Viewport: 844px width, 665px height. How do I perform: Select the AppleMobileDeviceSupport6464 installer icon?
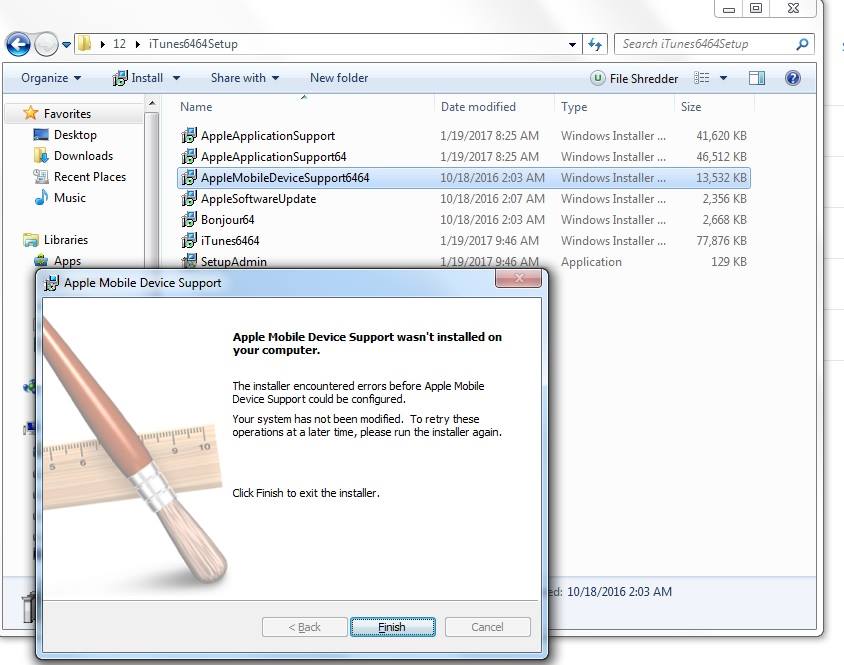click(189, 178)
